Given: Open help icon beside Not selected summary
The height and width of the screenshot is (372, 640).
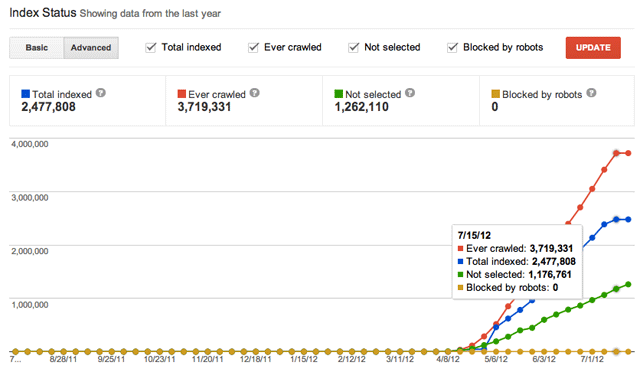Looking at the screenshot, I should point(410,93).
